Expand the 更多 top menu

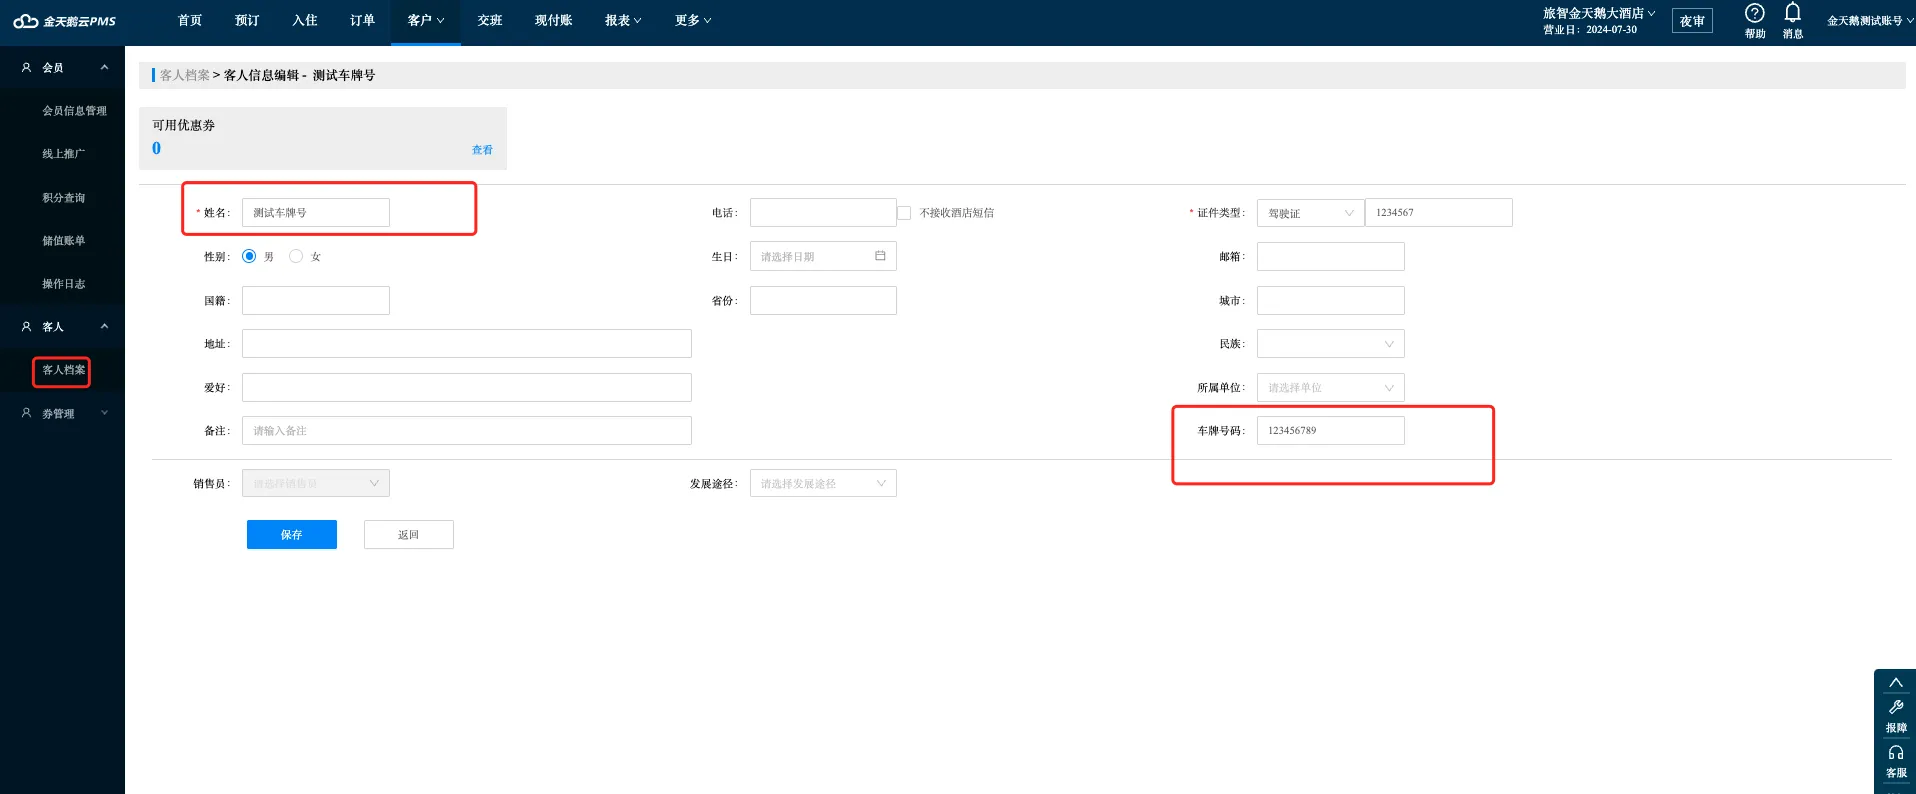pyautogui.click(x=693, y=20)
